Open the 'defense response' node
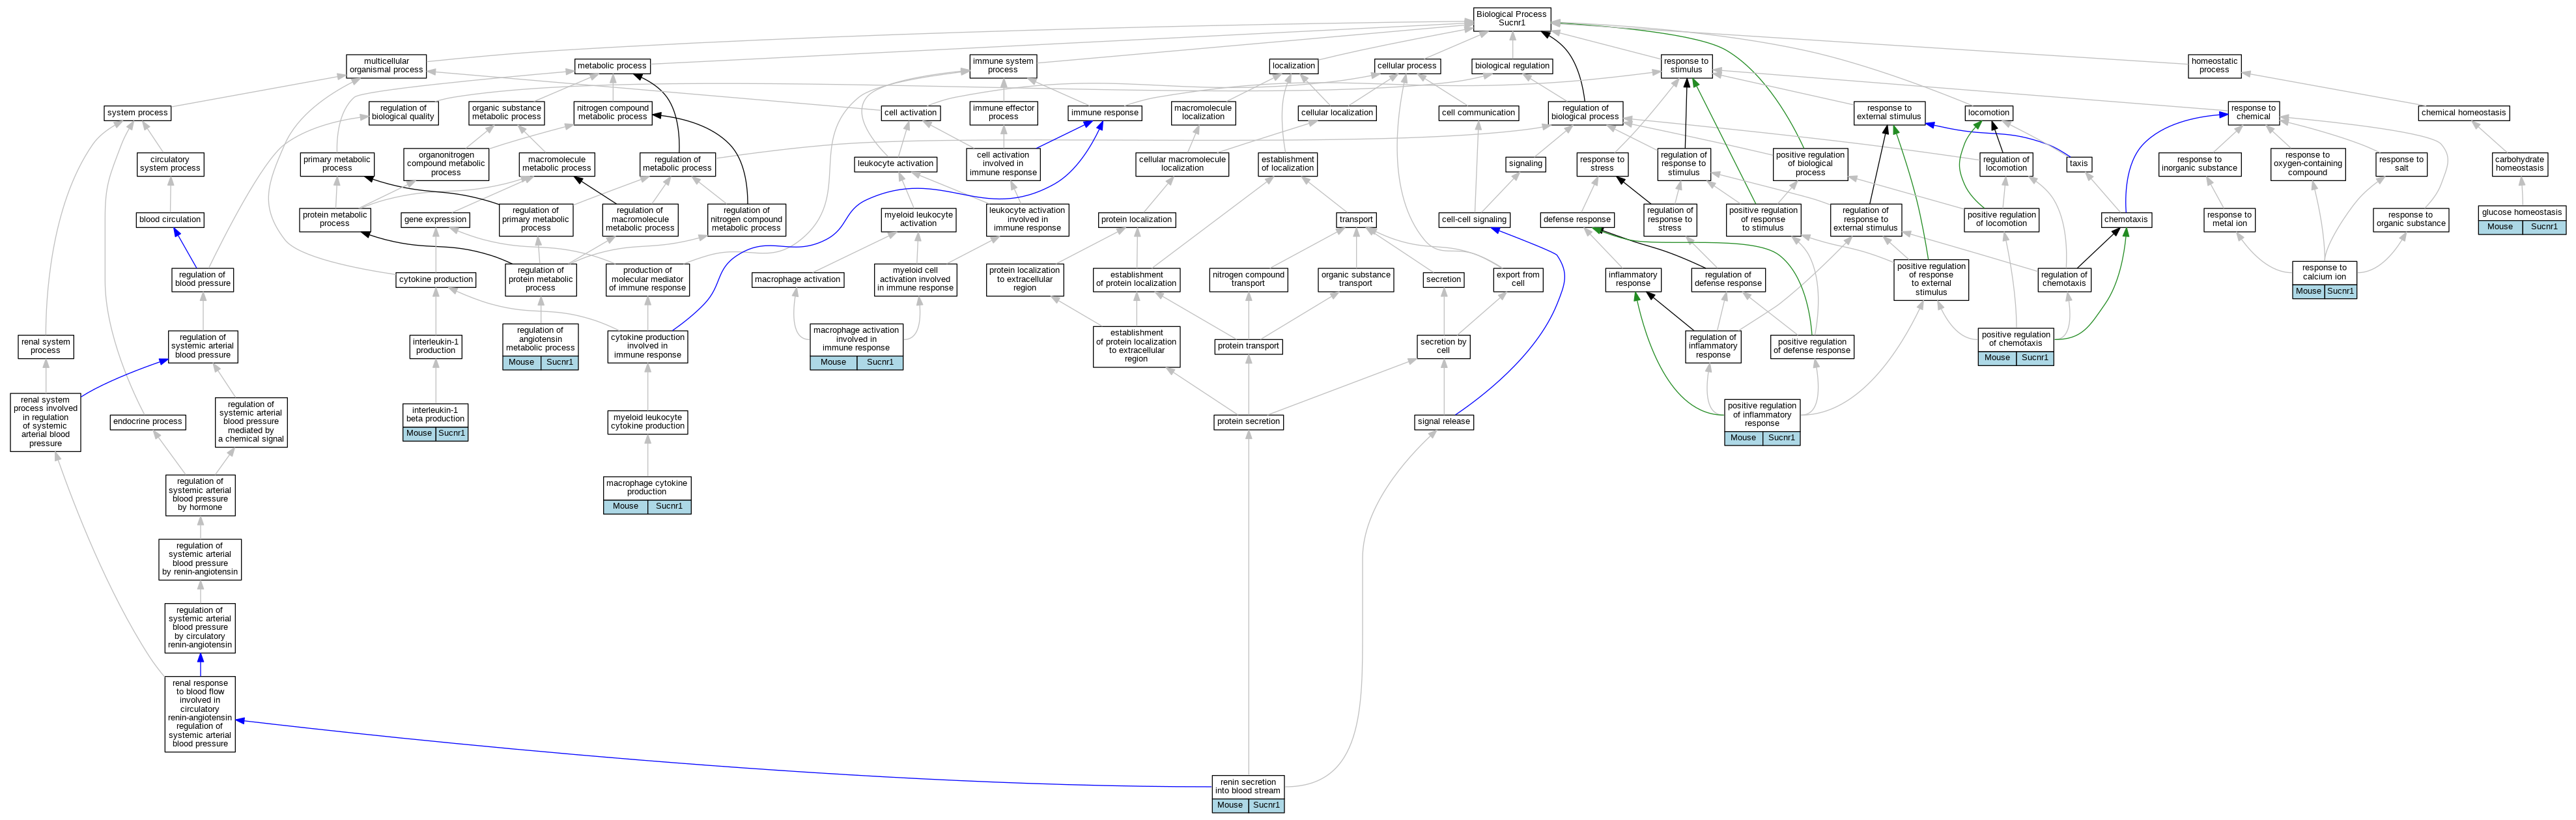2576x820 pixels. pos(1577,220)
